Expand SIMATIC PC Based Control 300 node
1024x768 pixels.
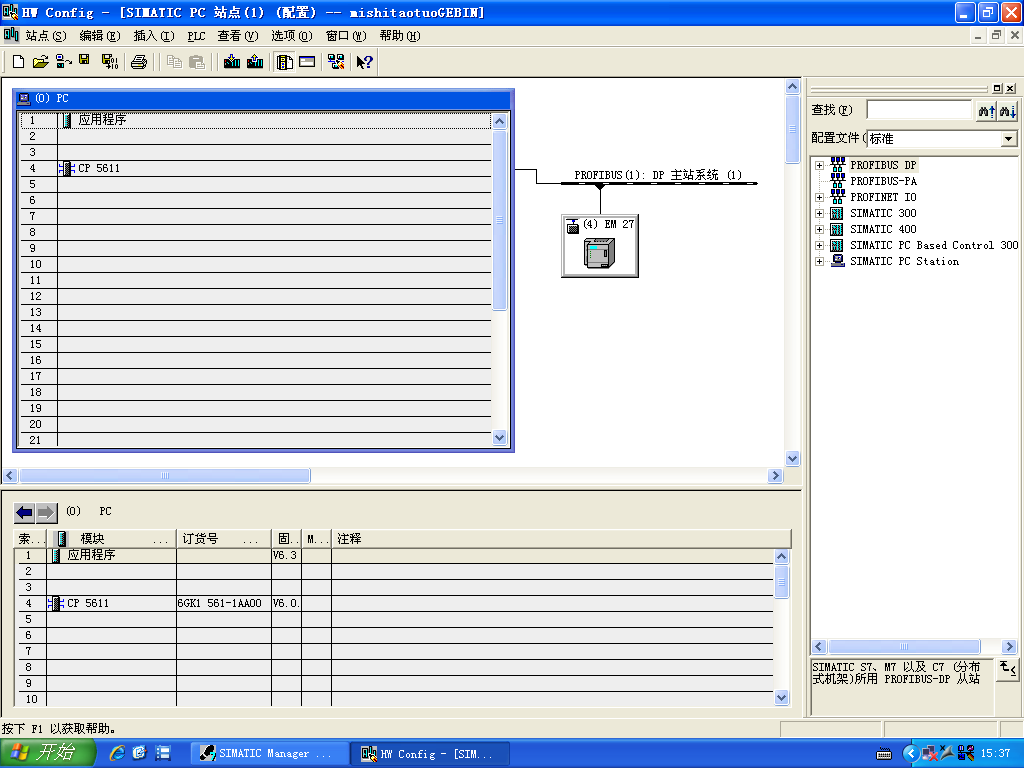pyautogui.click(x=820, y=246)
